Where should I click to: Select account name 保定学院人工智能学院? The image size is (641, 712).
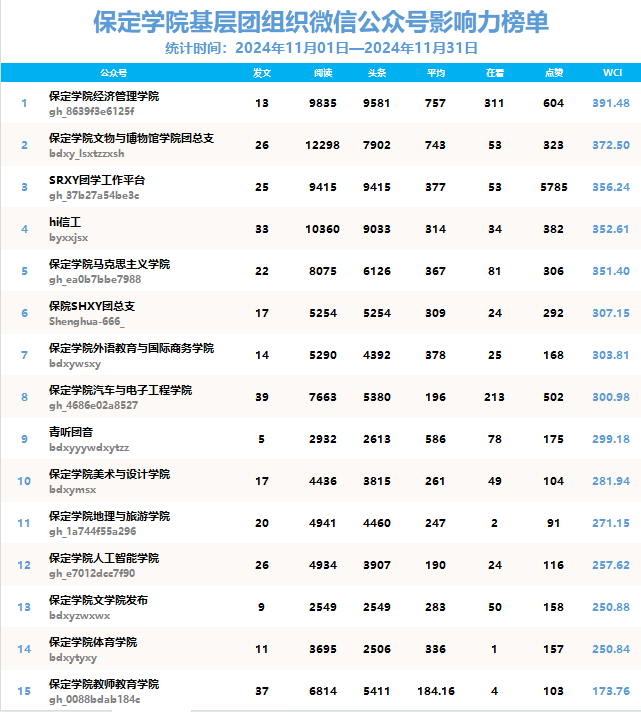(104, 558)
